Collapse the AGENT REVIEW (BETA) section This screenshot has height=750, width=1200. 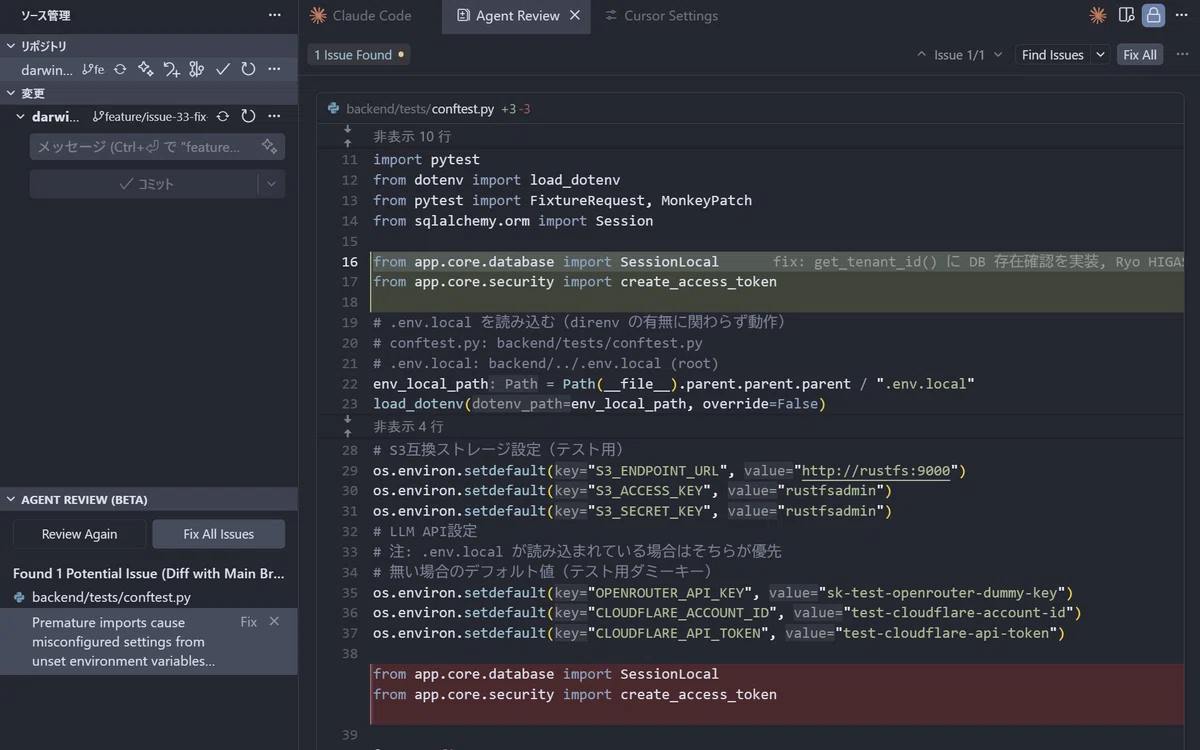tap(11, 499)
